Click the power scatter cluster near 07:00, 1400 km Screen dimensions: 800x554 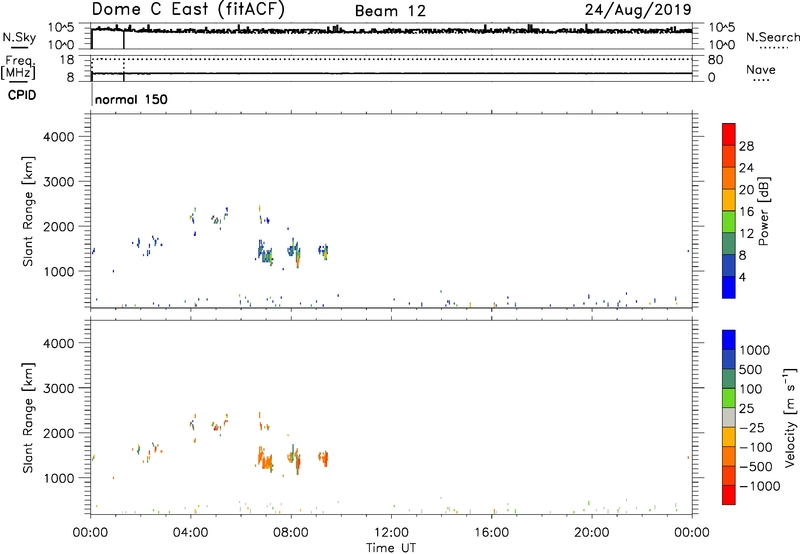pos(264,251)
